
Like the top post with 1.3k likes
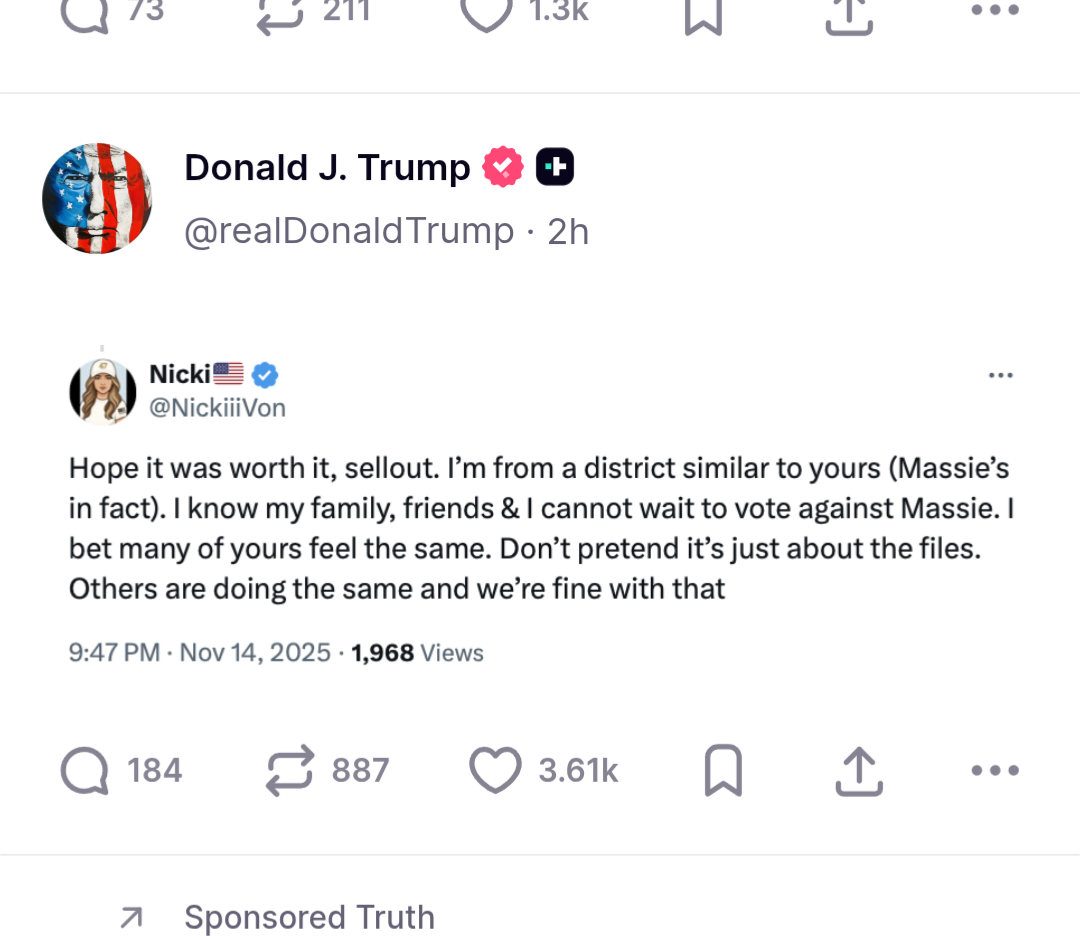[486, 12]
